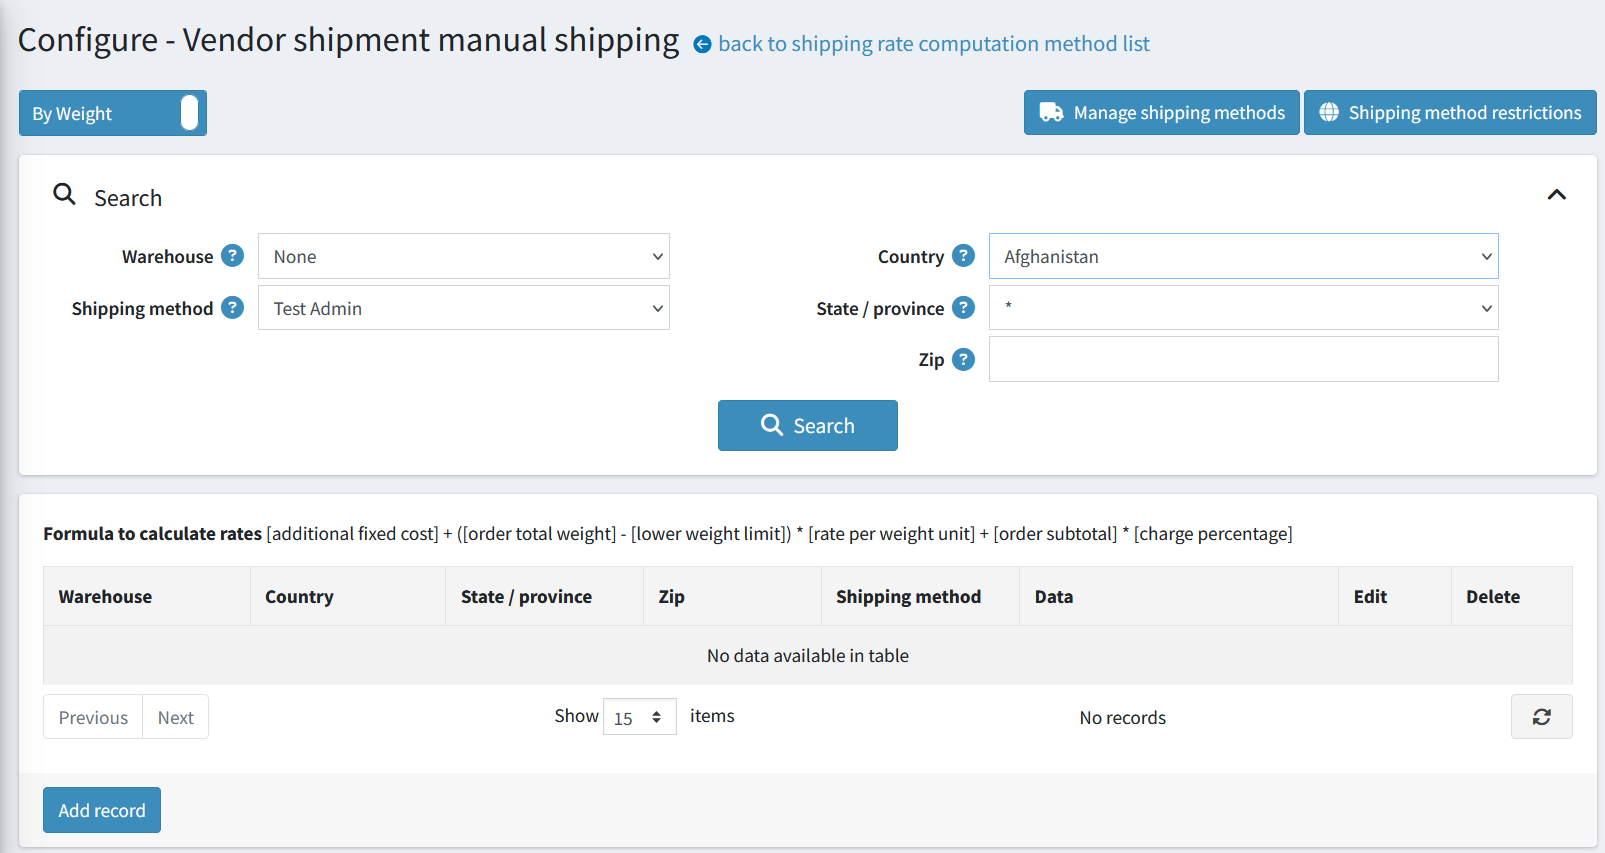Click Manage shipping methods button
The width and height of the screenshot is (1605, 853).
tap(1161, 113)
